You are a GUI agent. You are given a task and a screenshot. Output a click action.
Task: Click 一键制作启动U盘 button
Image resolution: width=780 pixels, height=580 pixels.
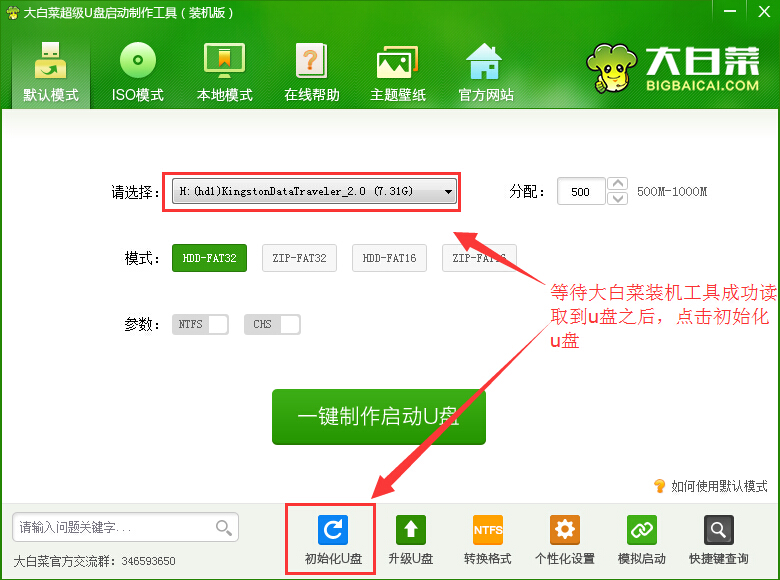[378, 416]
